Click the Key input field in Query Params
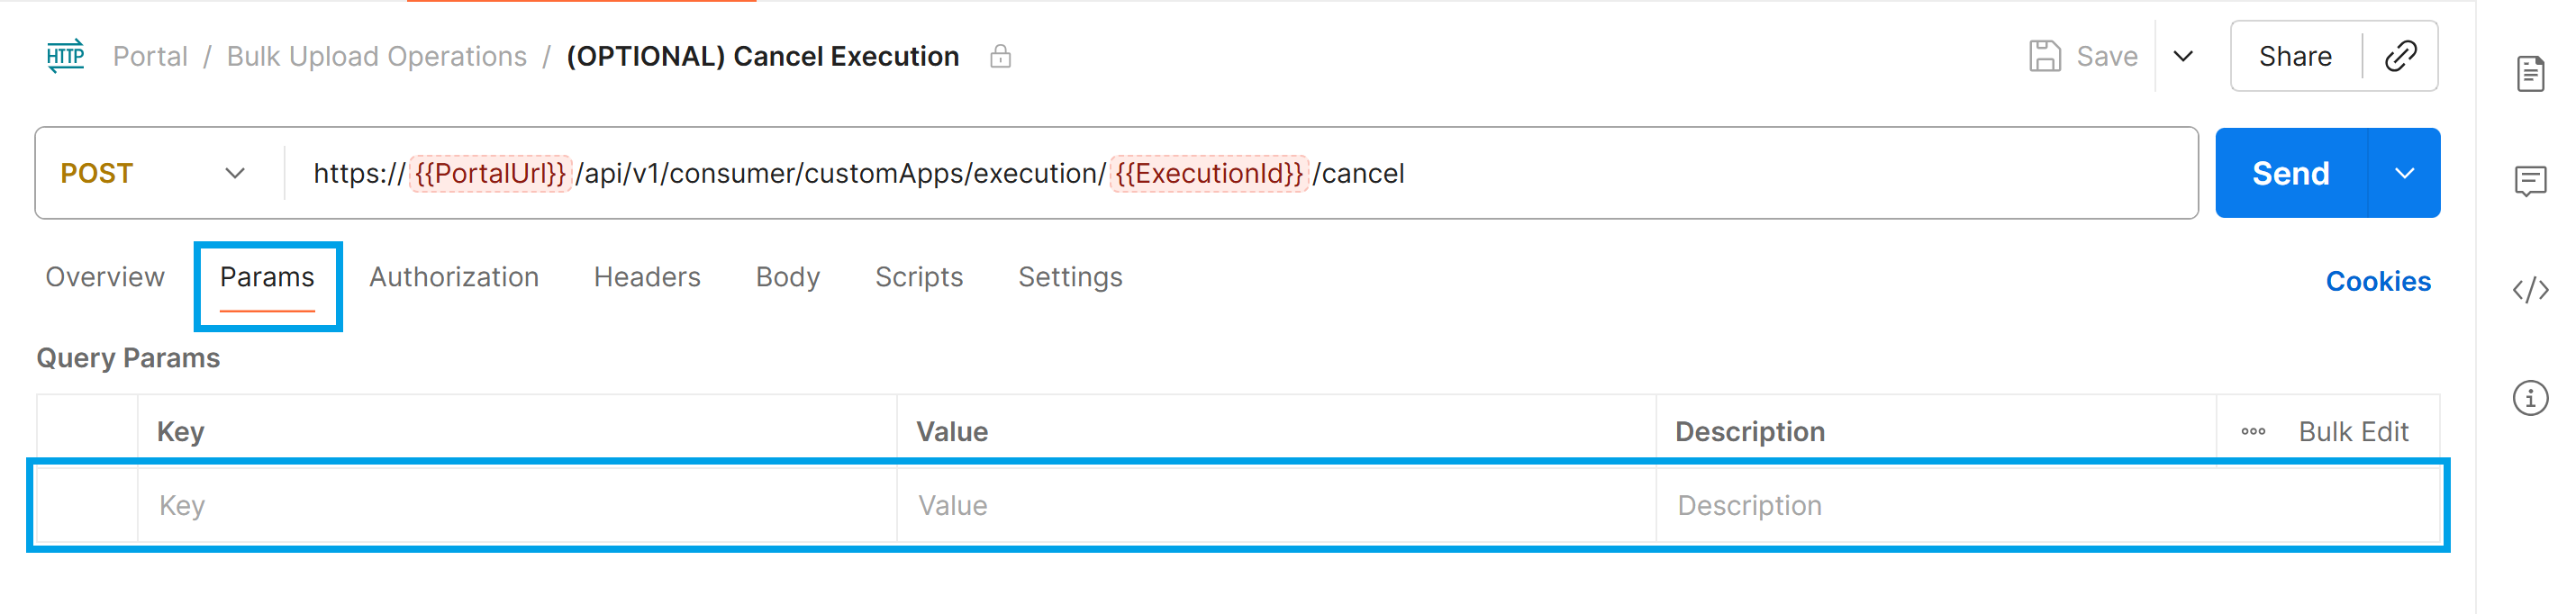Image resolution: width=2576 pixels, height=614 pixels. [500, 505]
